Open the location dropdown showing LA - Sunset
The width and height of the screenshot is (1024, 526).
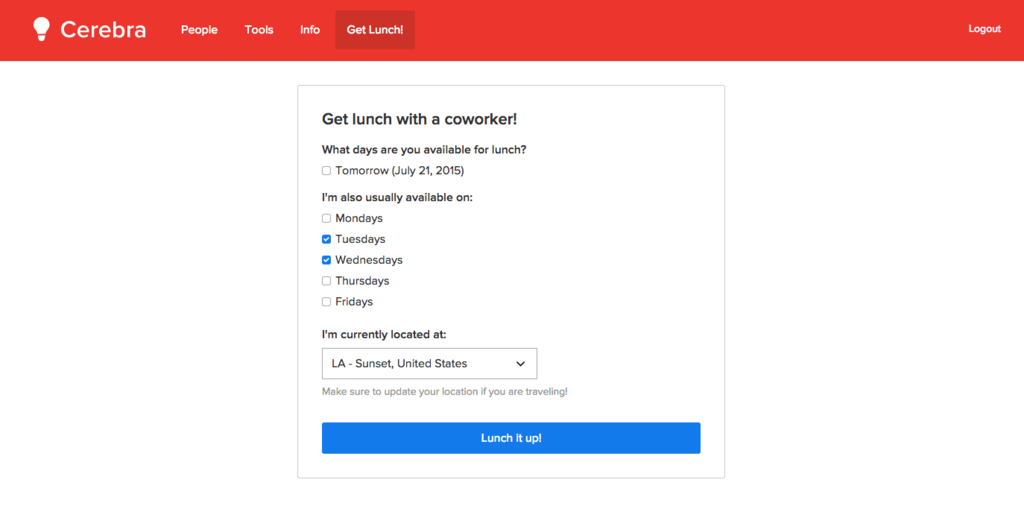tap(430, 363)
